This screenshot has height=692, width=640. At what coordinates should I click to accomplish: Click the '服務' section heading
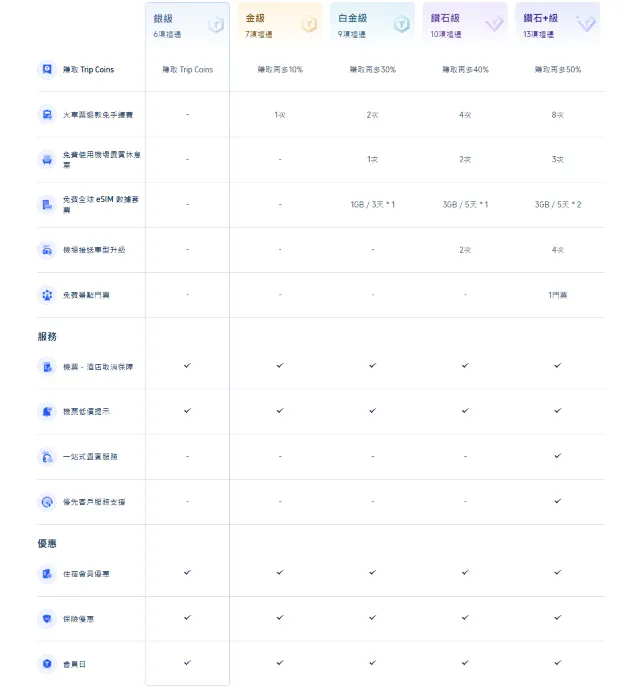(47, 337)
